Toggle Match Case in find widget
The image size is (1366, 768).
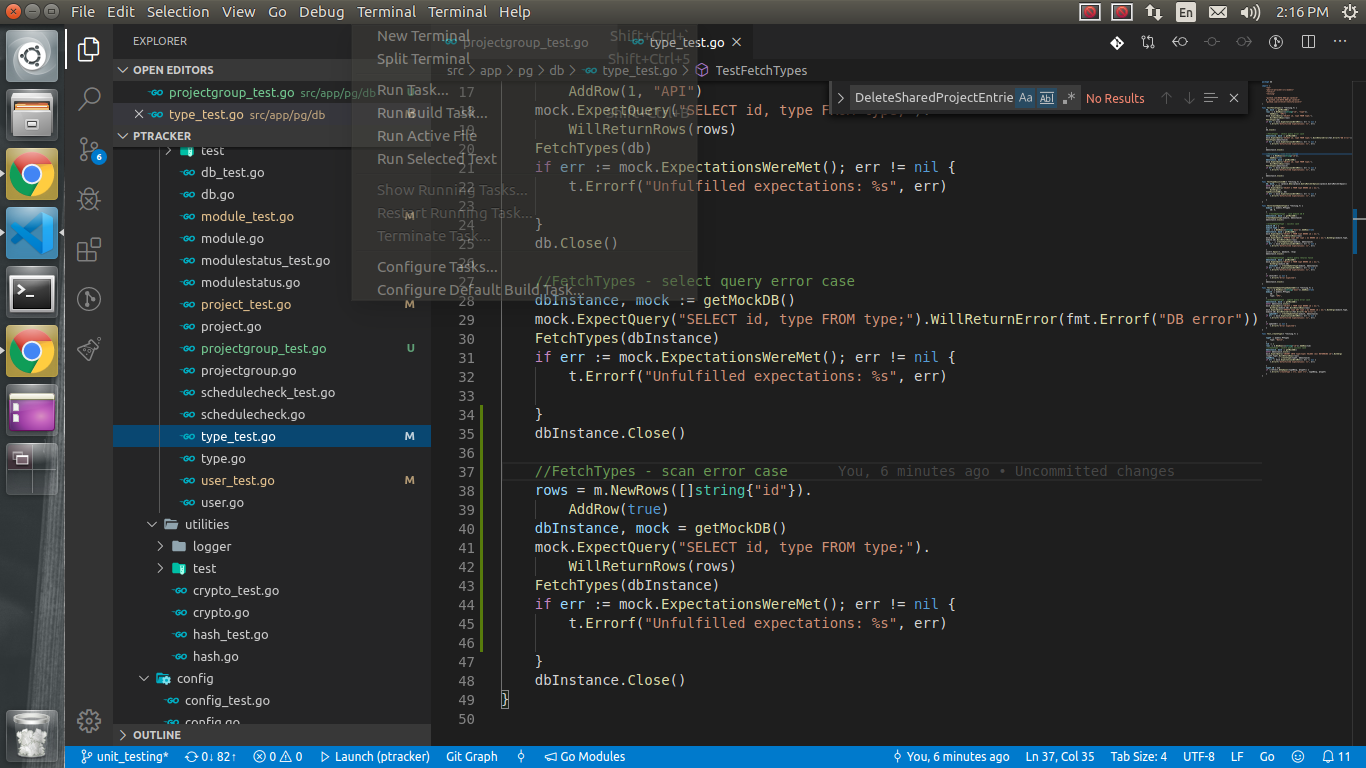pos(1025,98)
